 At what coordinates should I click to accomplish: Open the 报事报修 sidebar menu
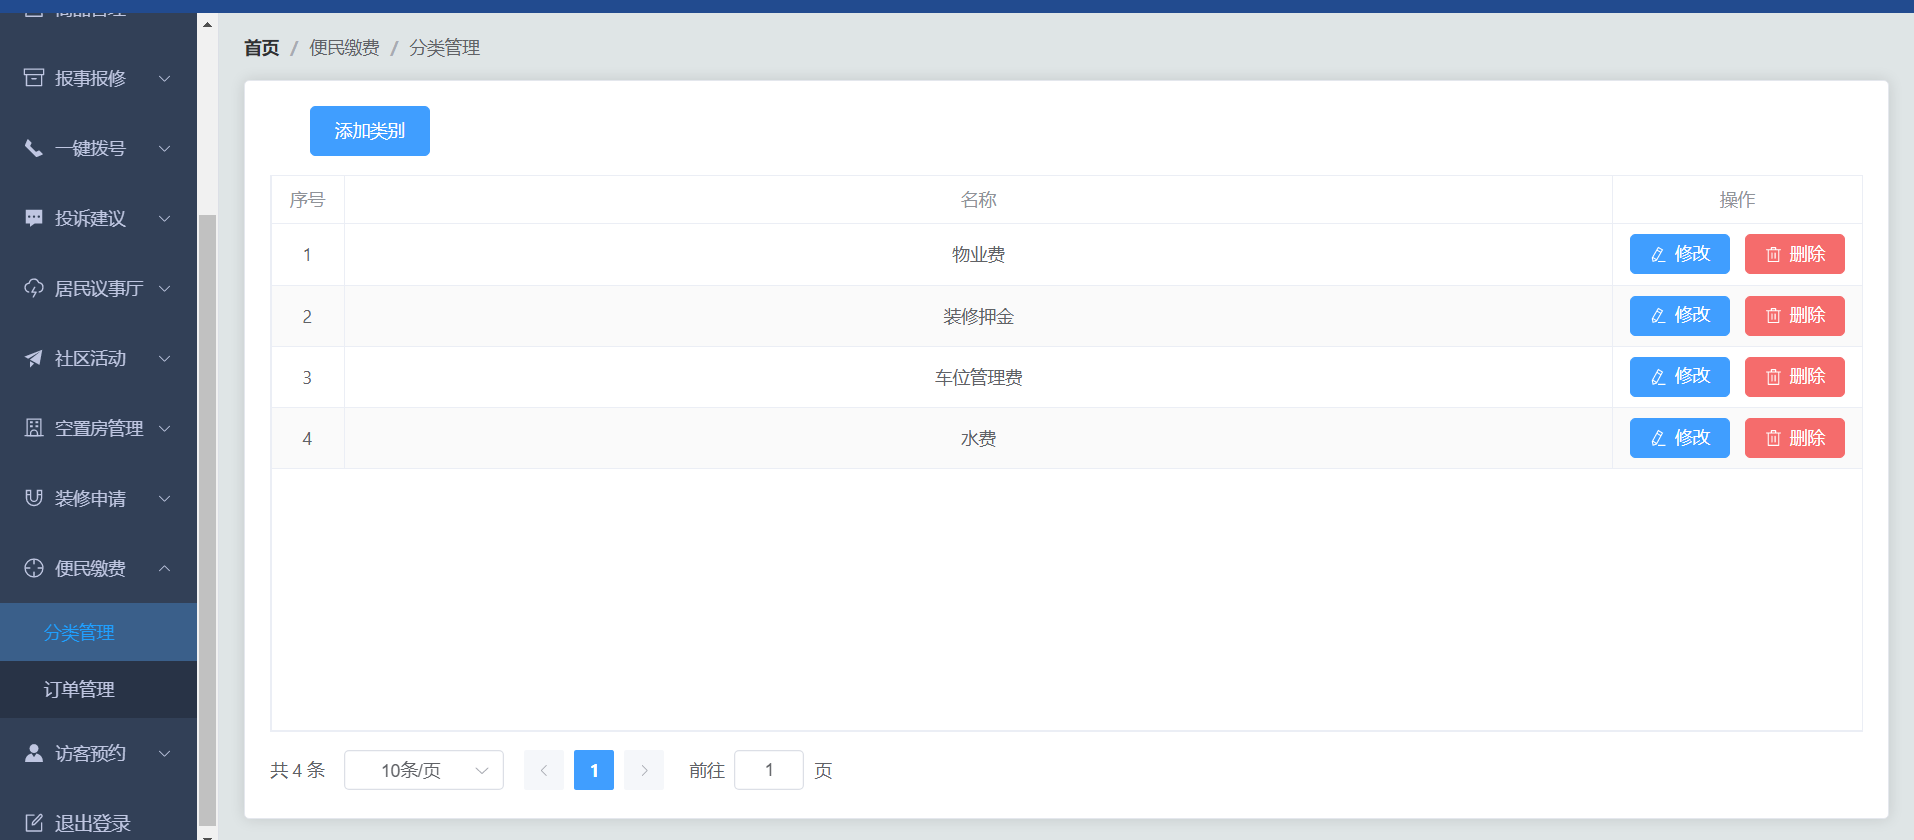pos(98,78)
